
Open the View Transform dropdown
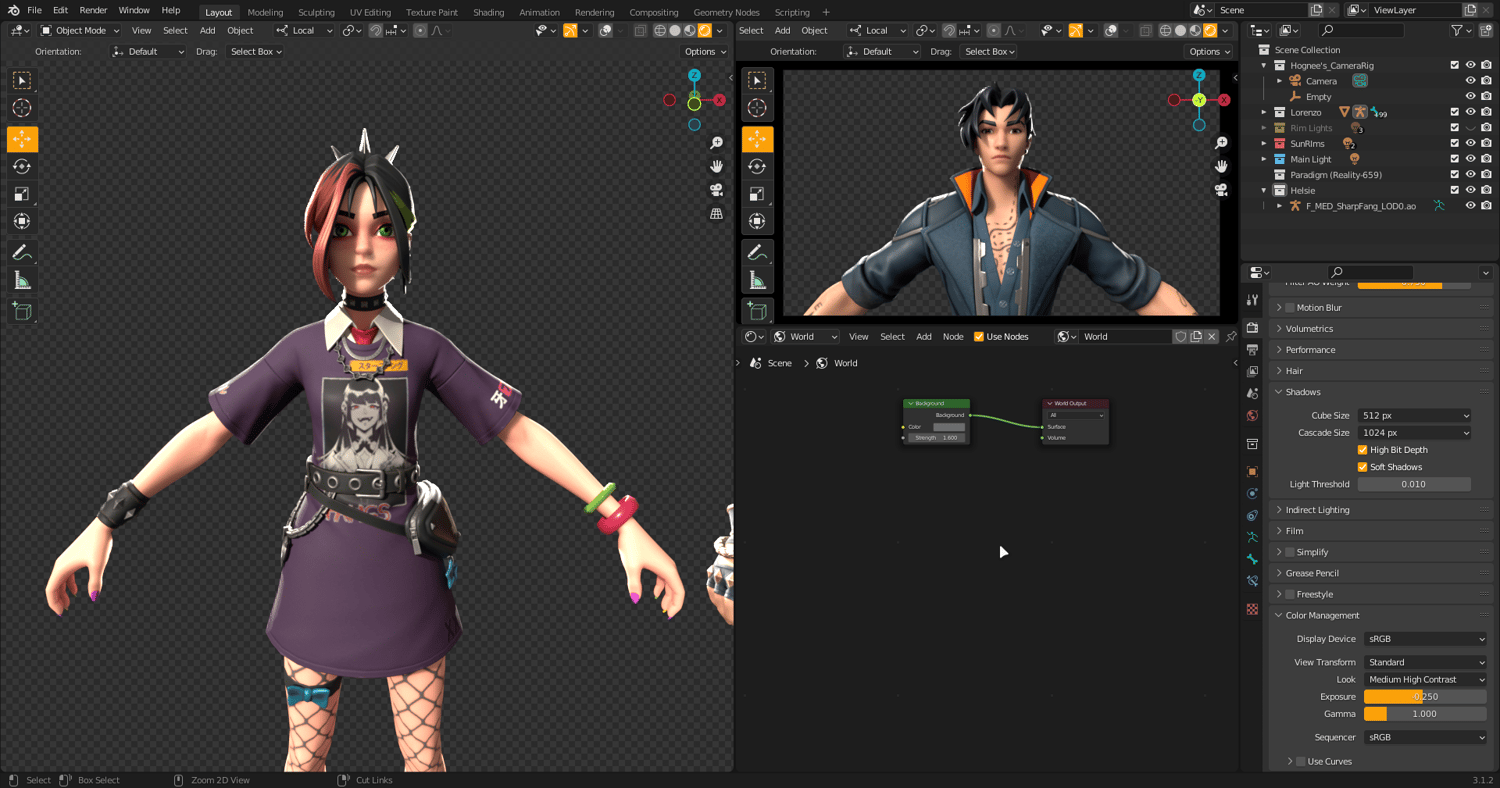[1425, 662]
